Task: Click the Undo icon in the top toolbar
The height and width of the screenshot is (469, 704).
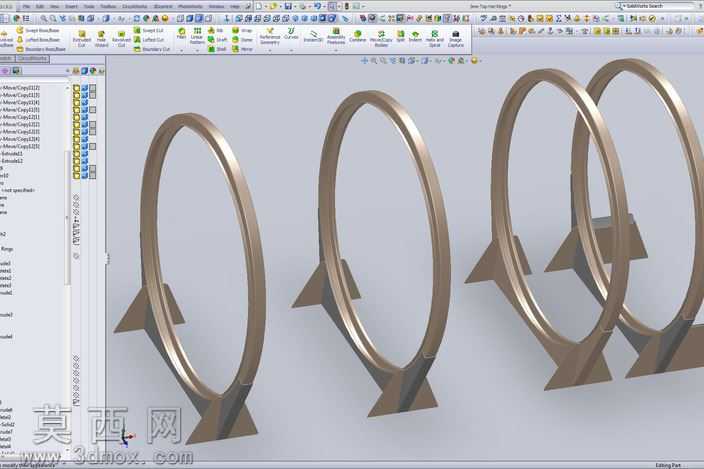Action: coord(317,6)
